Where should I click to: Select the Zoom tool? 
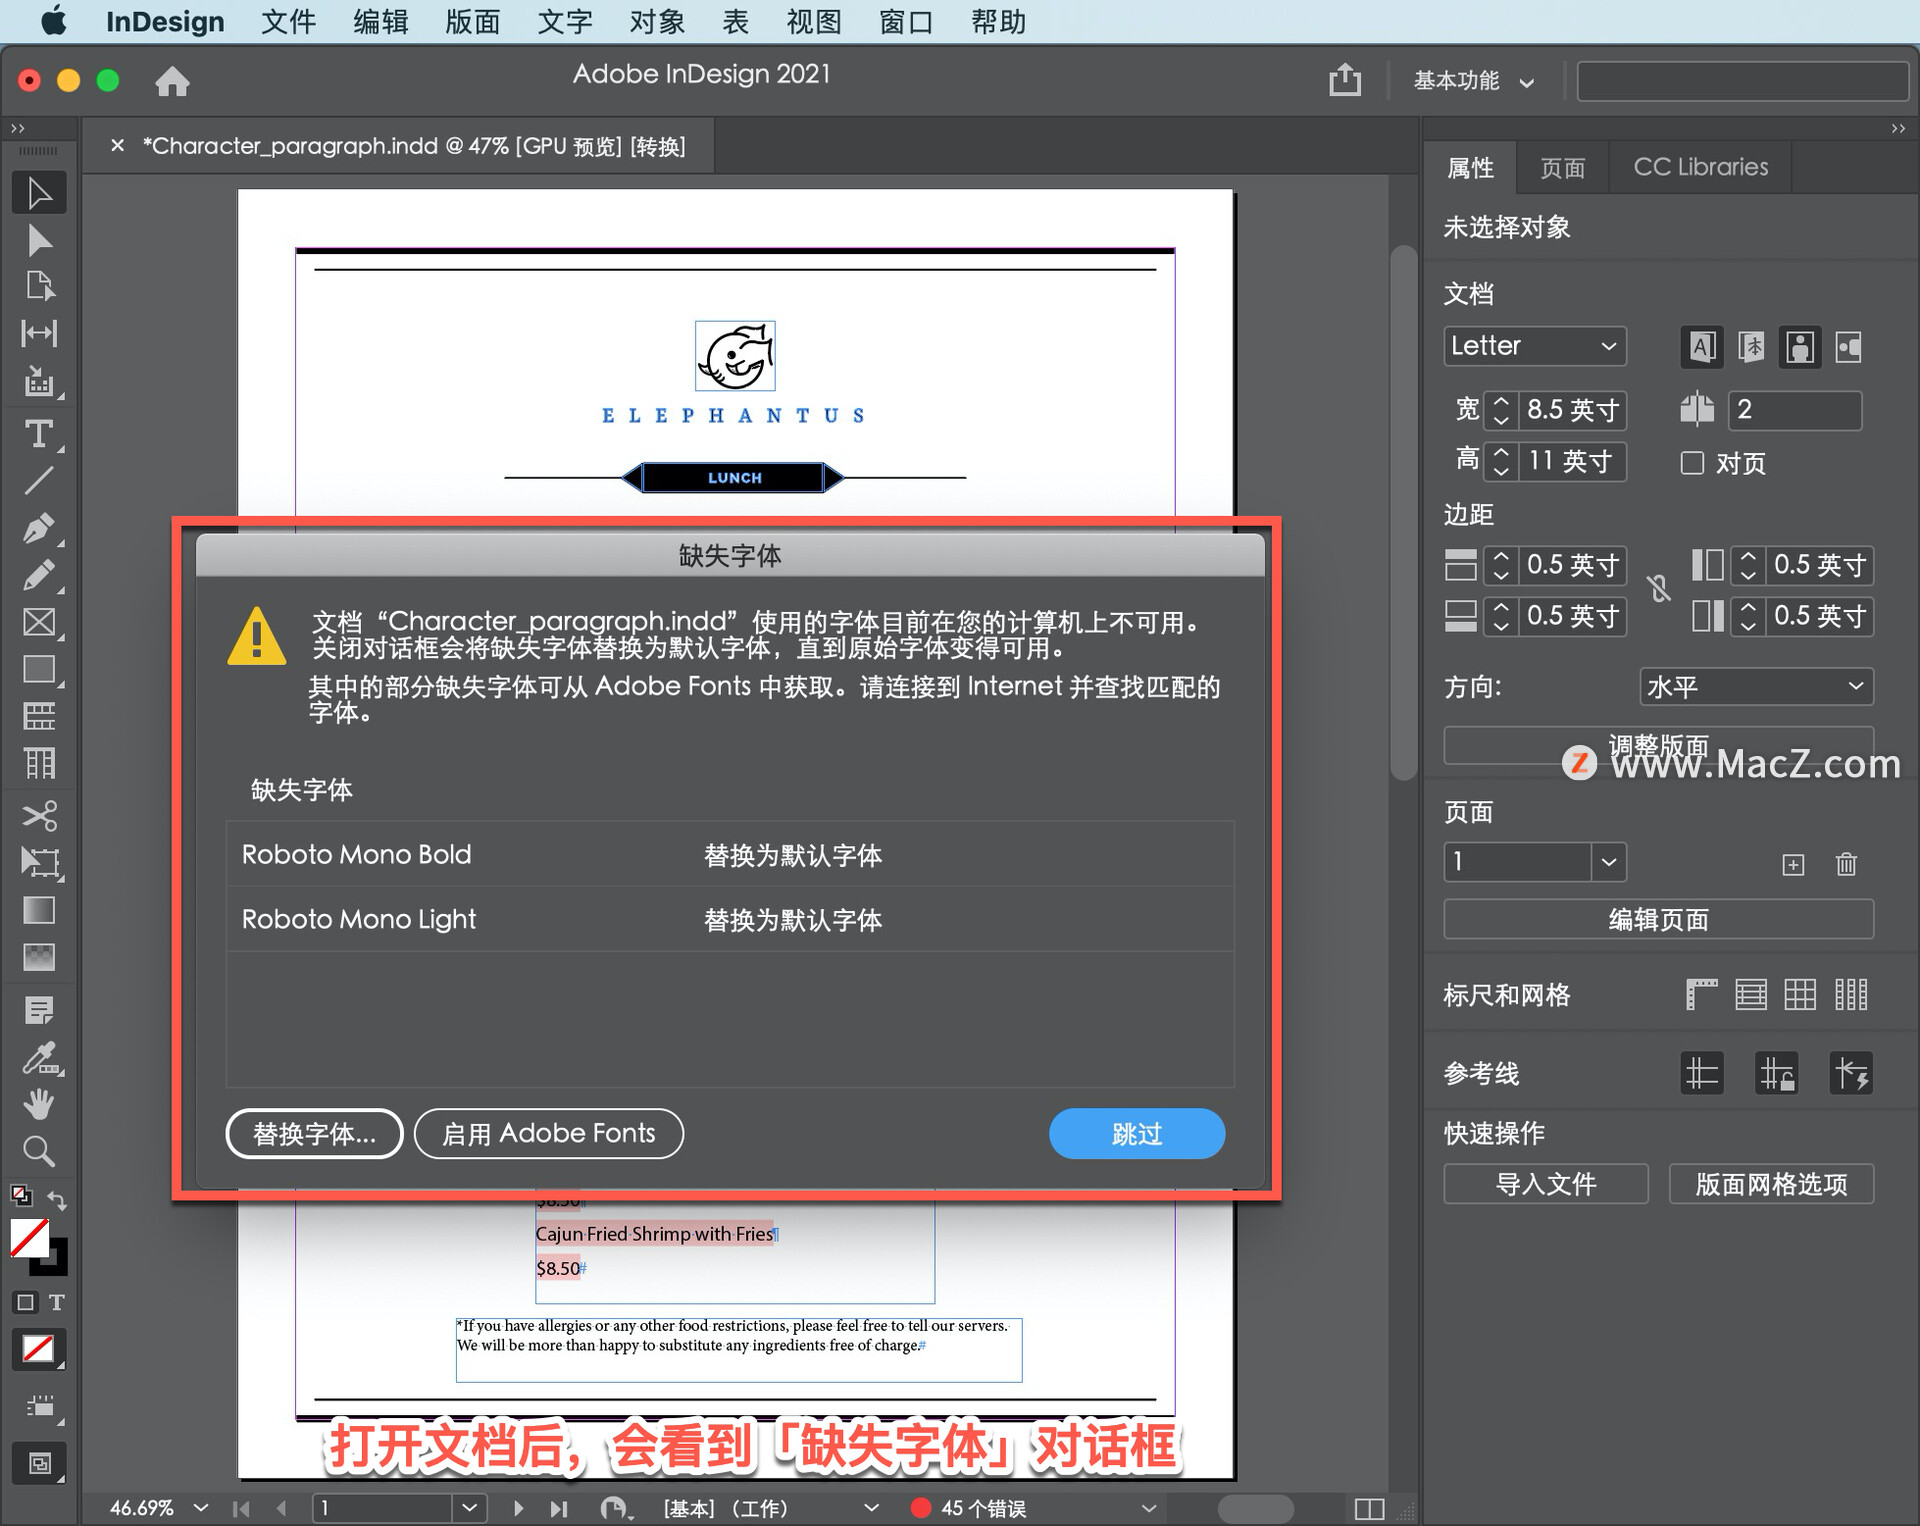[39, 1152]
